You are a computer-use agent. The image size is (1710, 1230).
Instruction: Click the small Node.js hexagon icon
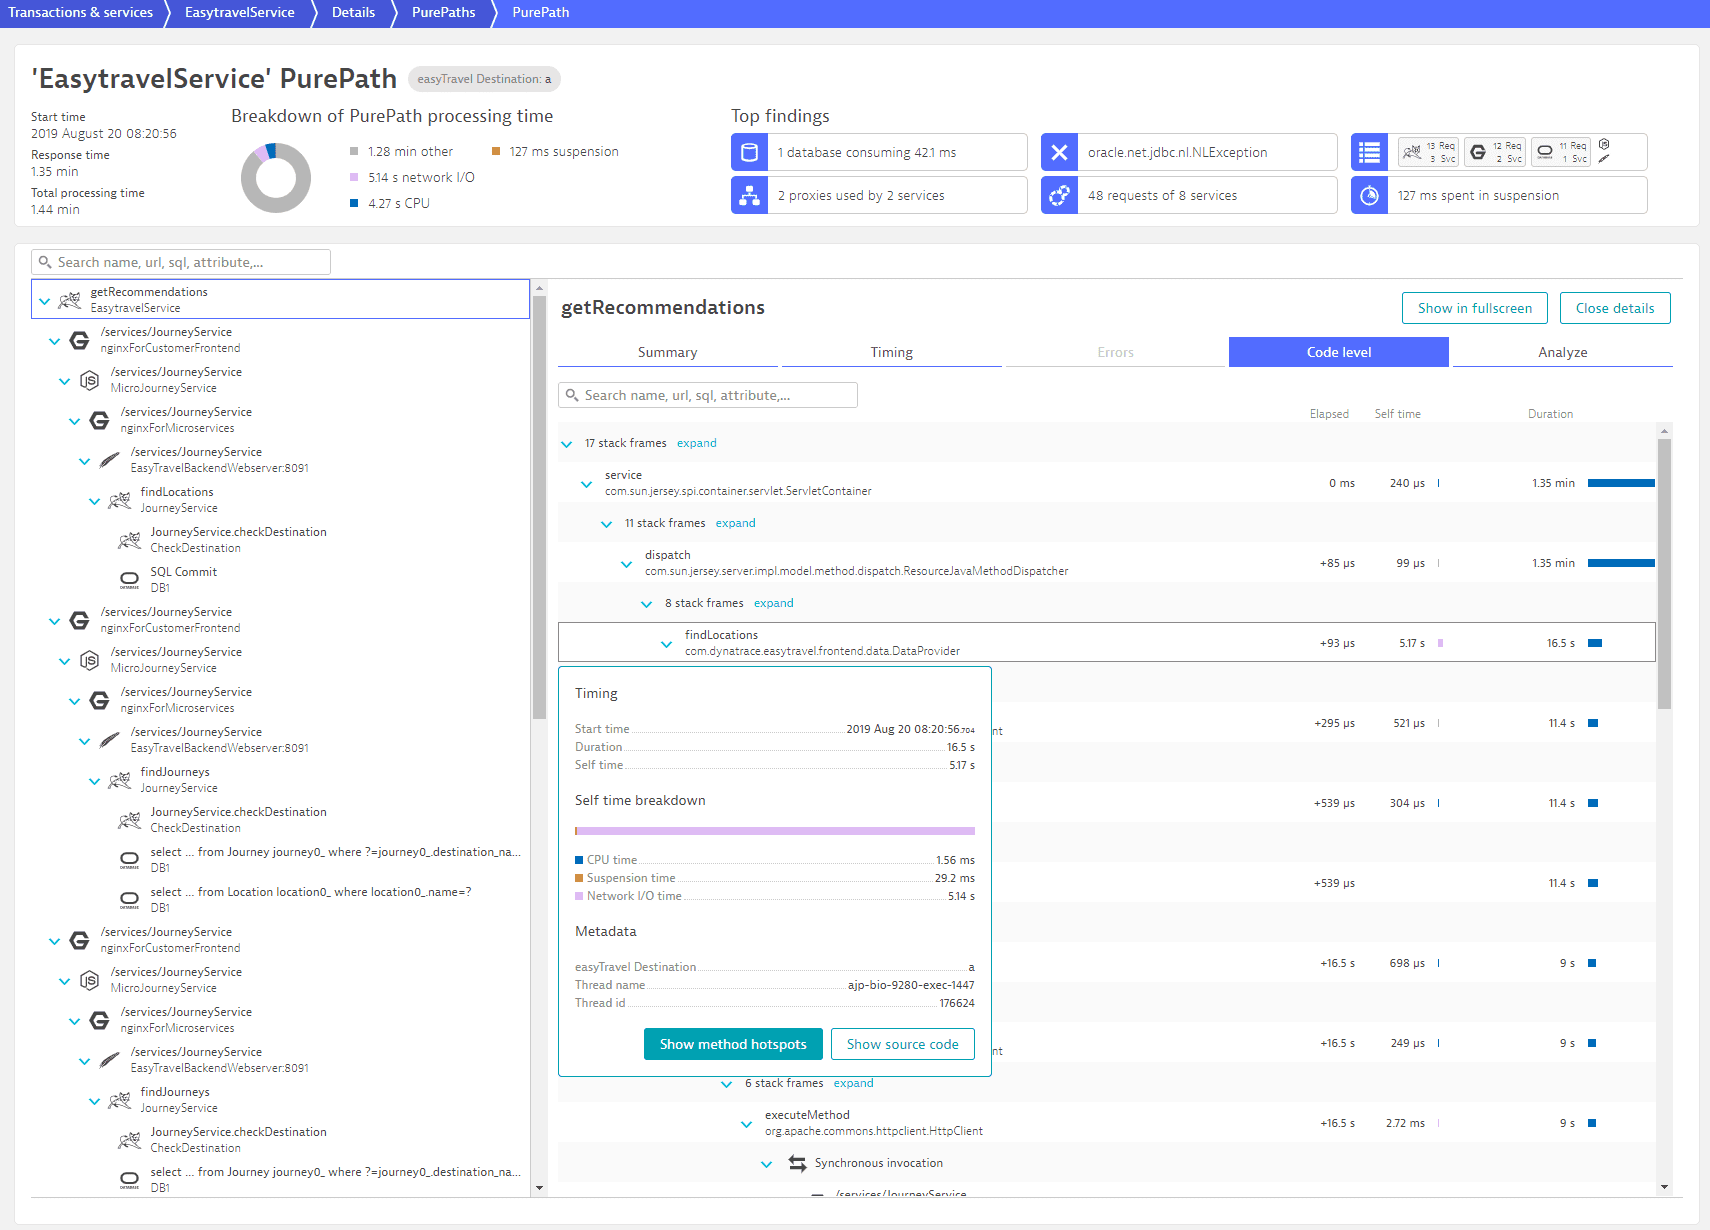1604,144
